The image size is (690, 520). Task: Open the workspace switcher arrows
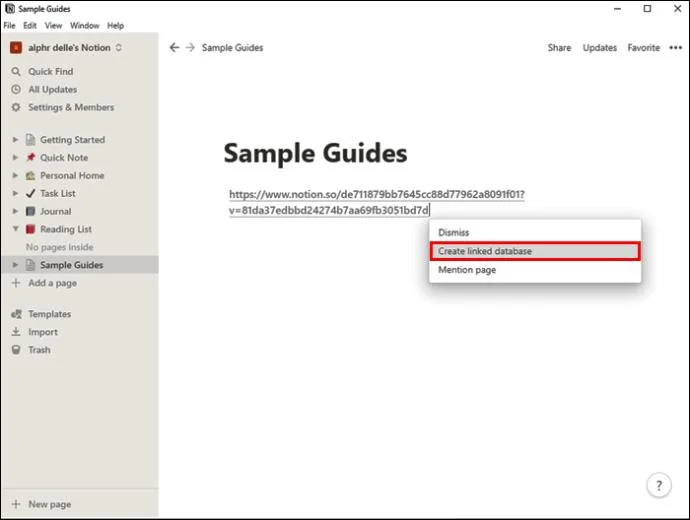click(118, 48)
